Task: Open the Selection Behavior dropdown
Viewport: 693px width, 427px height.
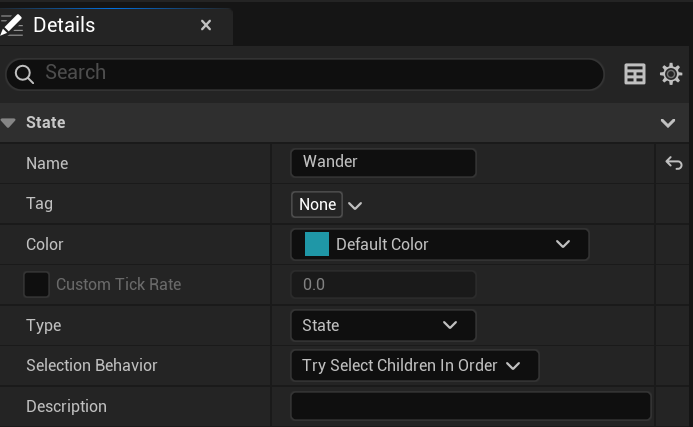Action: pyautogui.click(x=414, y=366)
